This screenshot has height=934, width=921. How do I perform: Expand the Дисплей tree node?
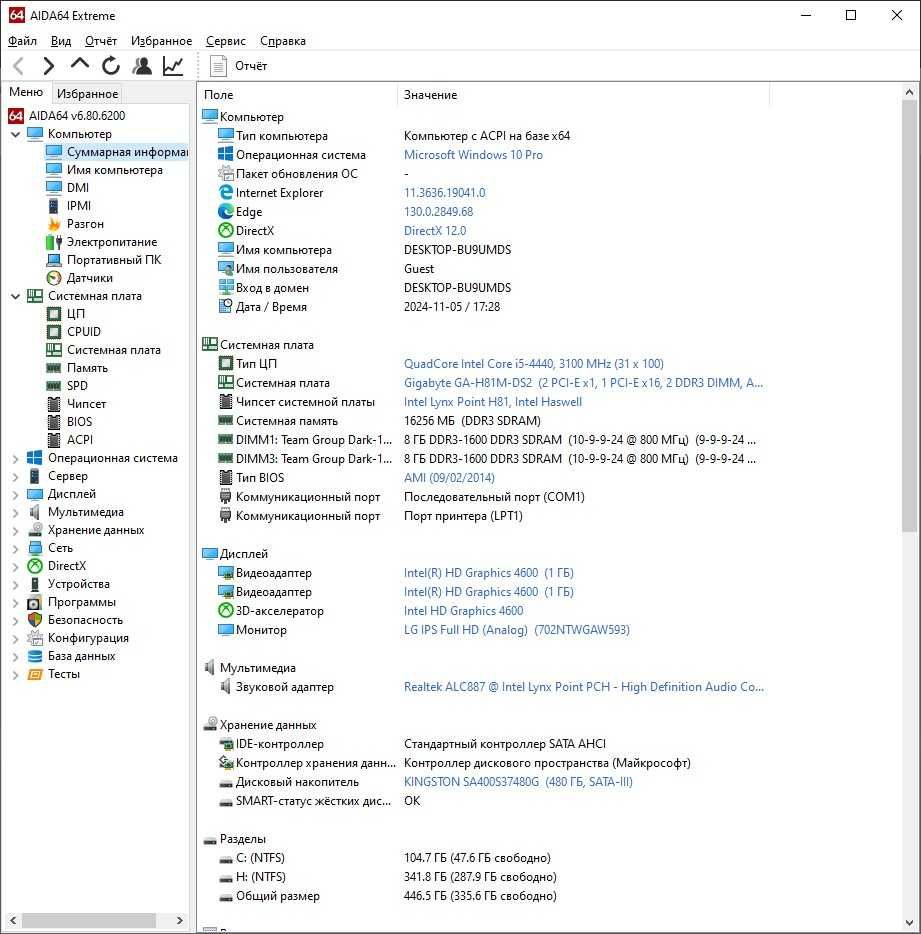tap(15, 494)
